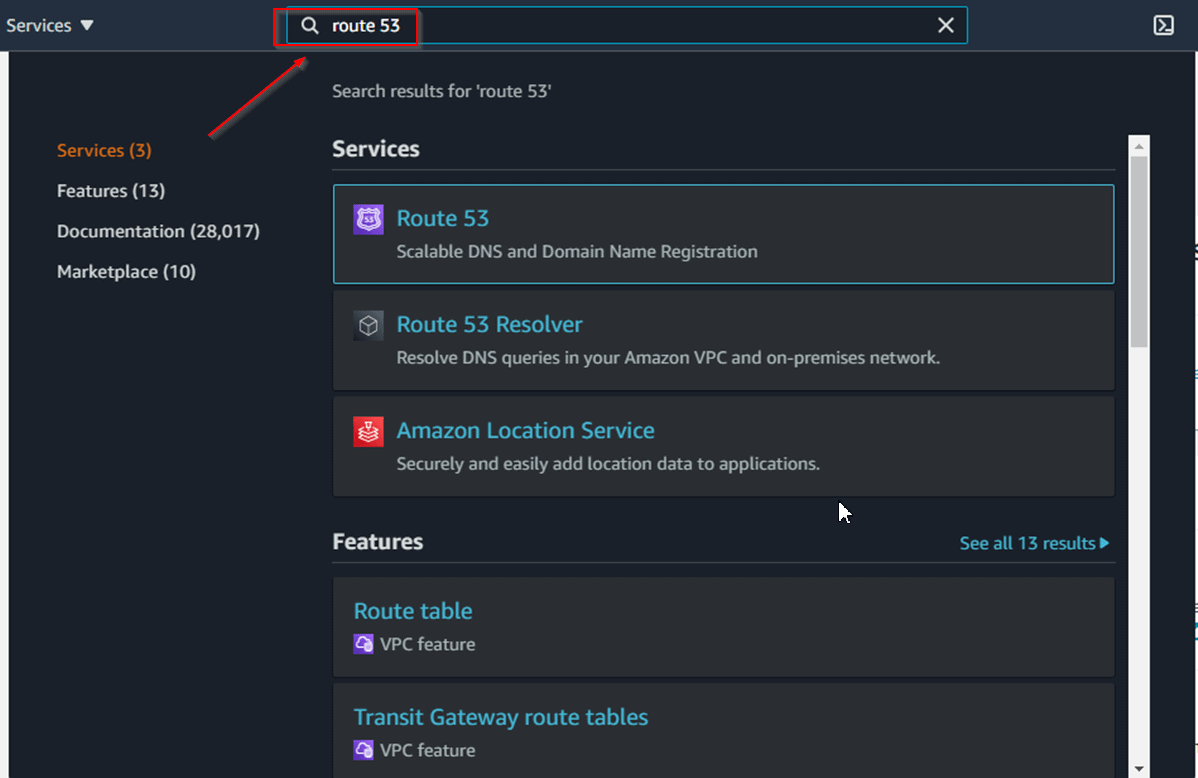Expand all Features via See all results arrow
This screenshot has width=1198, height=778.
pyautogui.click(x=1103, y=543)
